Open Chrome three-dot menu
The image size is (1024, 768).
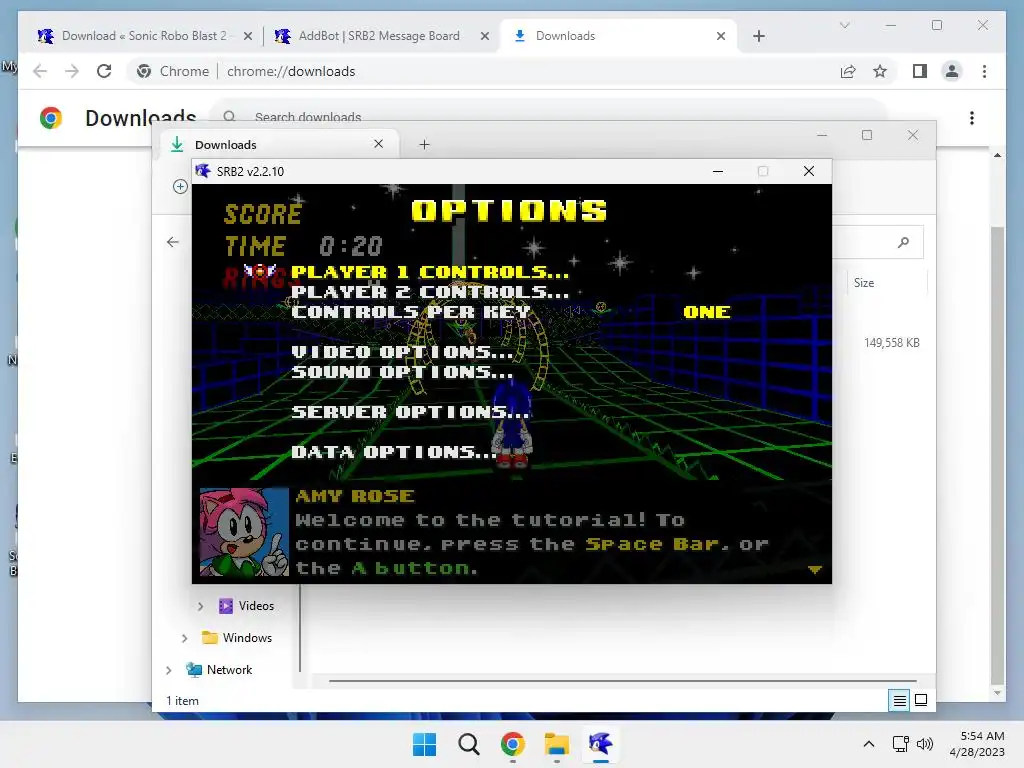click(x=984, y=71)
